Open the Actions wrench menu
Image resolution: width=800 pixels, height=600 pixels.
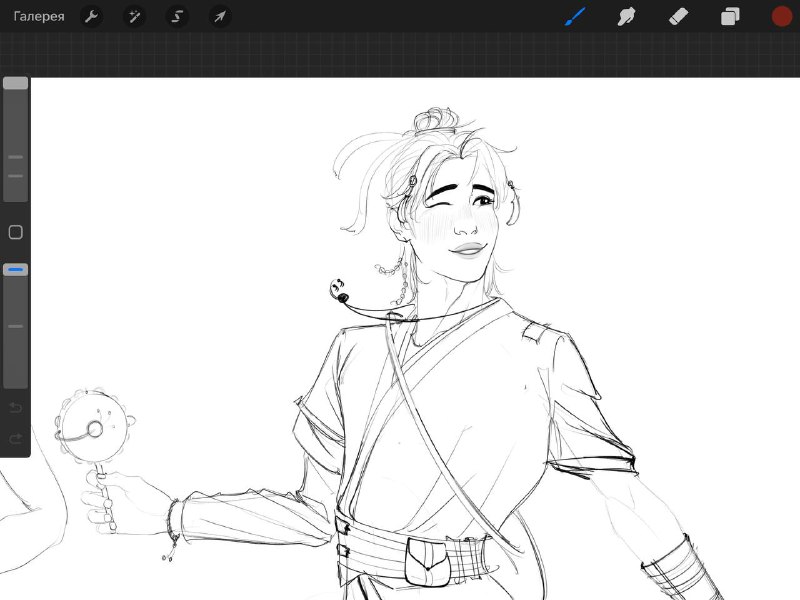point(92,16)
